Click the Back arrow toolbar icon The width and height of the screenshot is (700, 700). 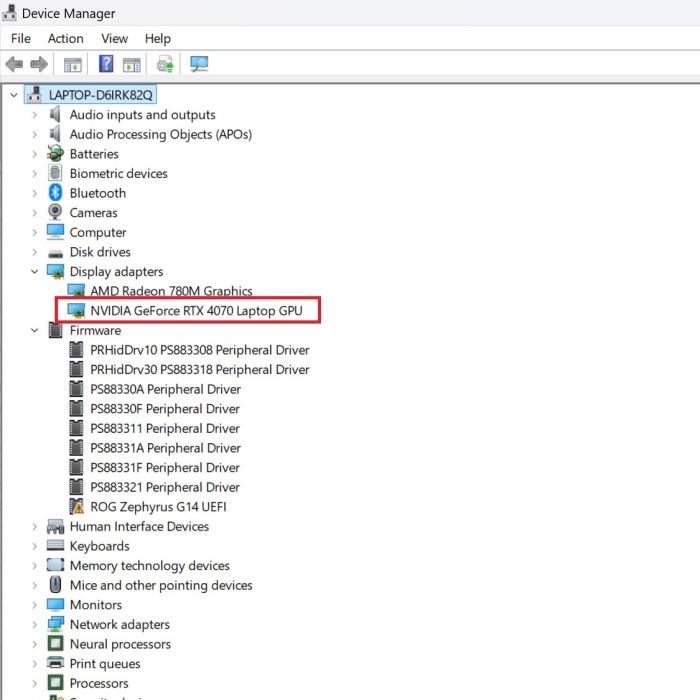(x=14, y=65)
